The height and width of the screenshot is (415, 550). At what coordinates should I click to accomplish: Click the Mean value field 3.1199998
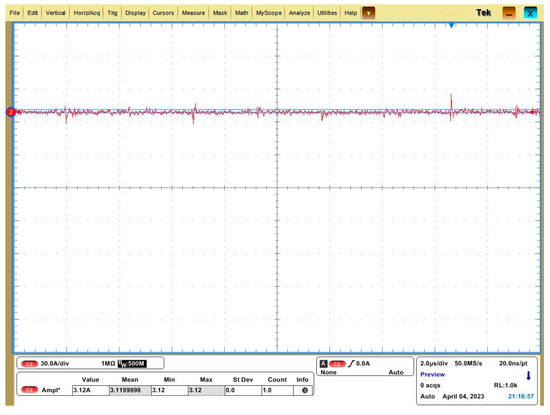pyautogui.click(x=130, y=390)
